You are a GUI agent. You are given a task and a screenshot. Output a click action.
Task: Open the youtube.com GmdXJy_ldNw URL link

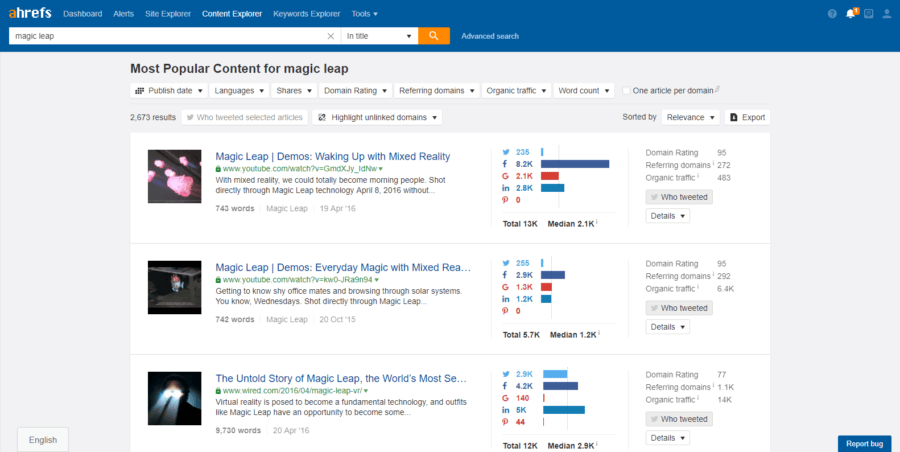click(300, 169)
